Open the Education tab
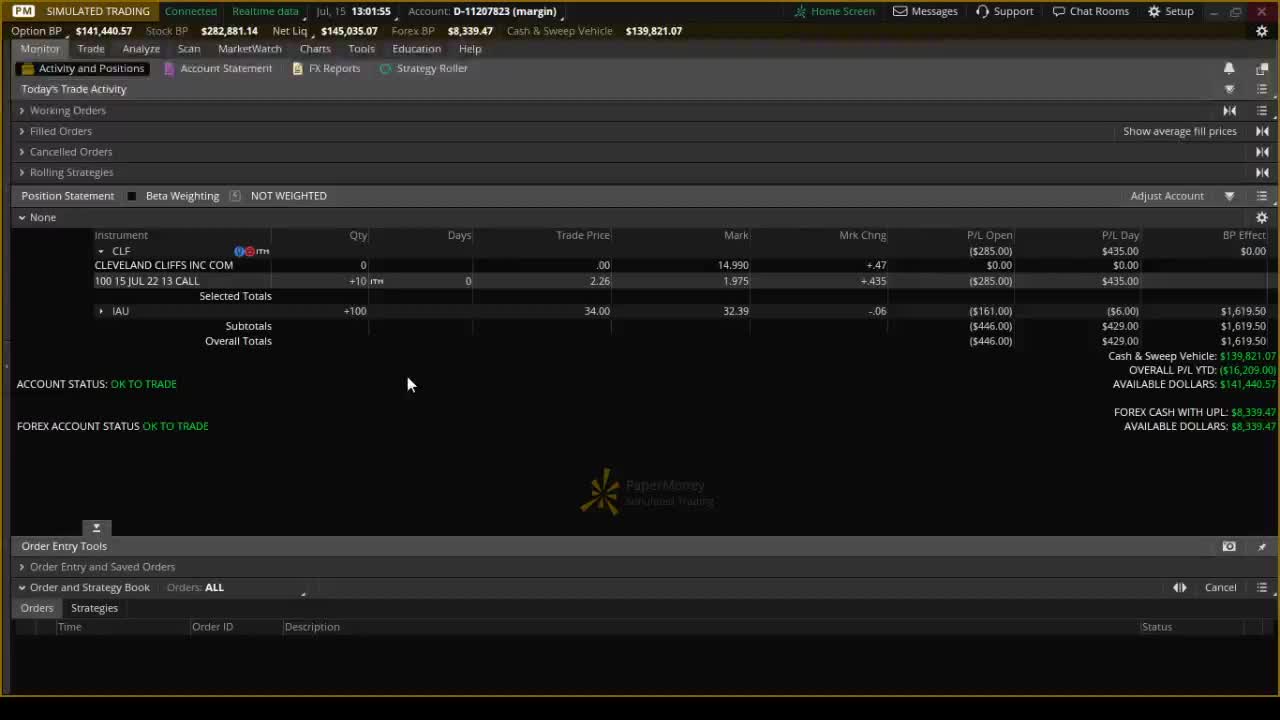The width and height of the screenshot is (1280, 720). tap(416, 49)
